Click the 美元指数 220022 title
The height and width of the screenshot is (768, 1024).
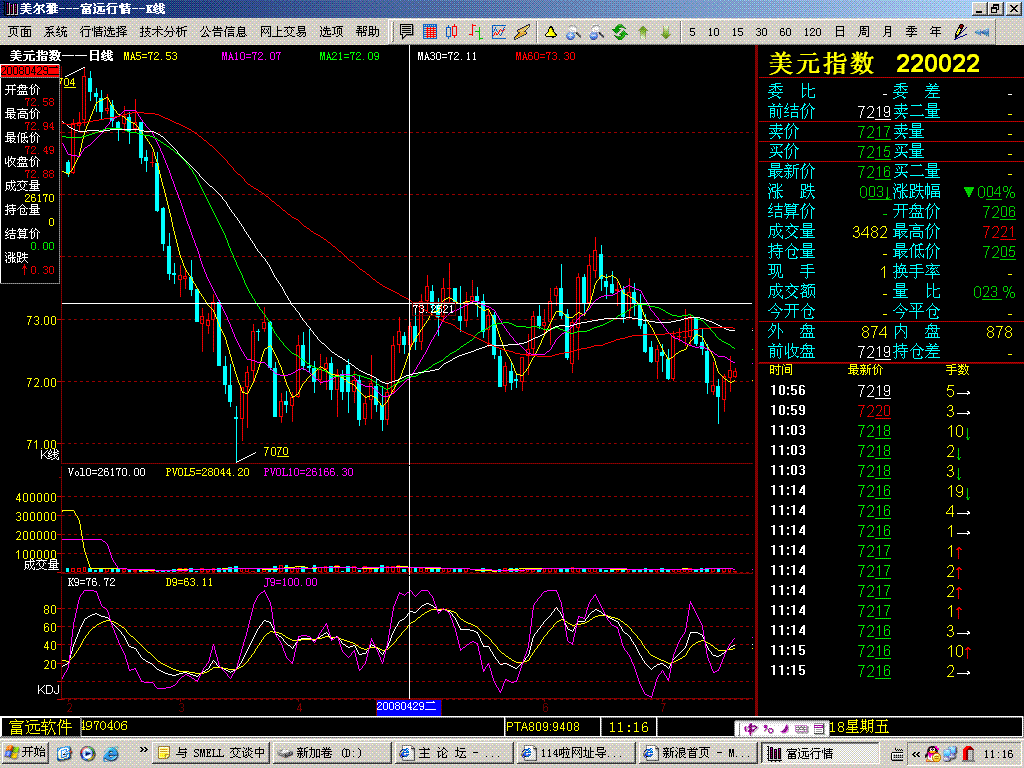click(x=874, y=63)
